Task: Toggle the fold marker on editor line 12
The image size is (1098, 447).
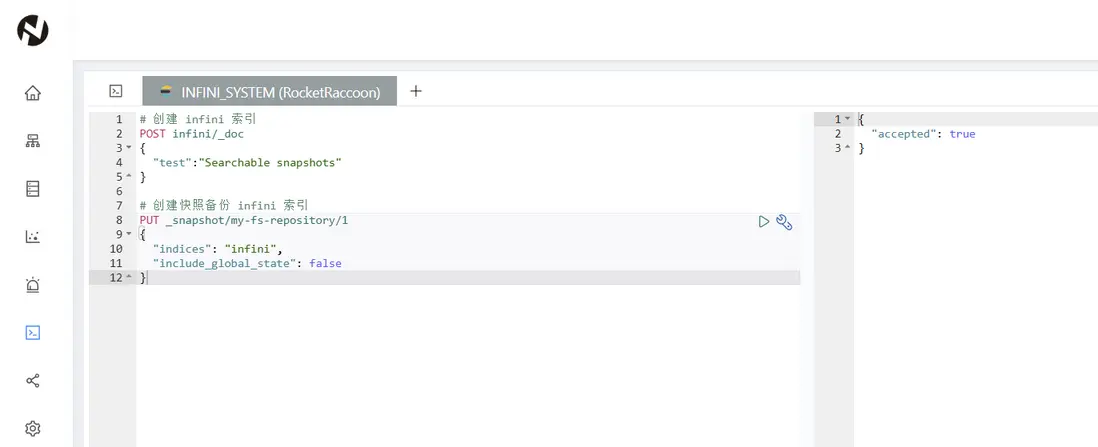Action: [129, 278]
